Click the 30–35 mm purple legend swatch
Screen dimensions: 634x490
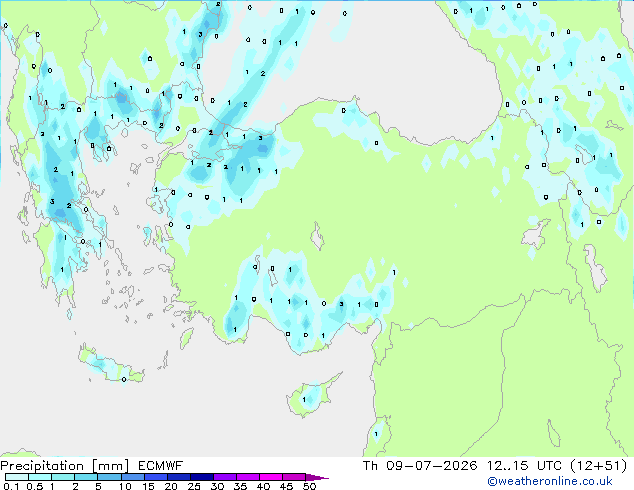(224, 477)
